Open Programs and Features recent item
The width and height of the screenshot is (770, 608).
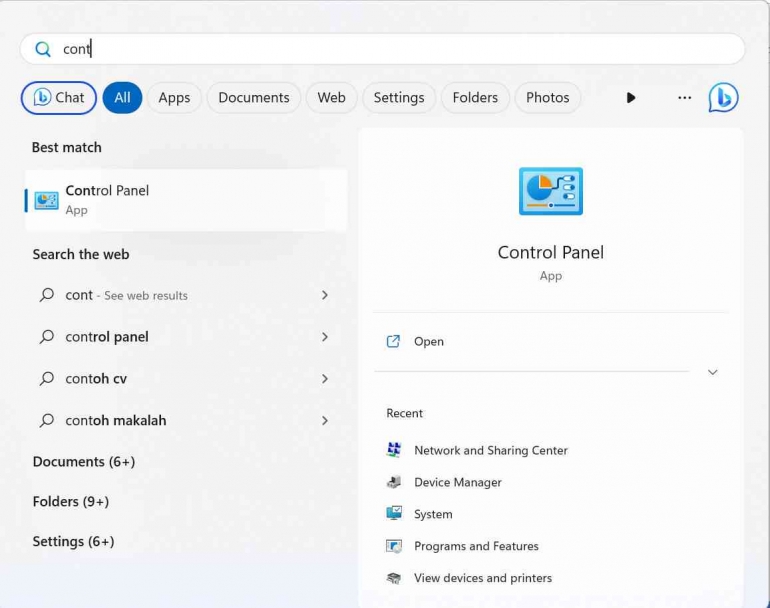coord(476,546)
